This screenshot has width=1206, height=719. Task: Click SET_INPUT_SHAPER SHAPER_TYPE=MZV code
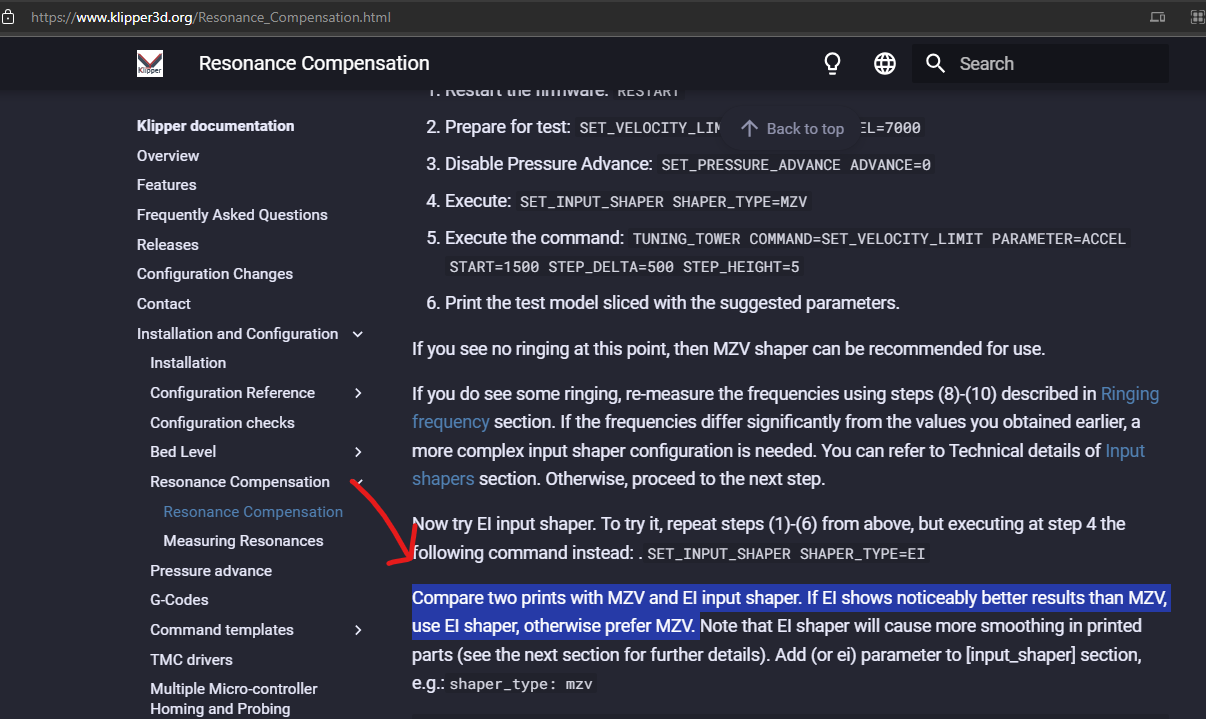[663, 202]
